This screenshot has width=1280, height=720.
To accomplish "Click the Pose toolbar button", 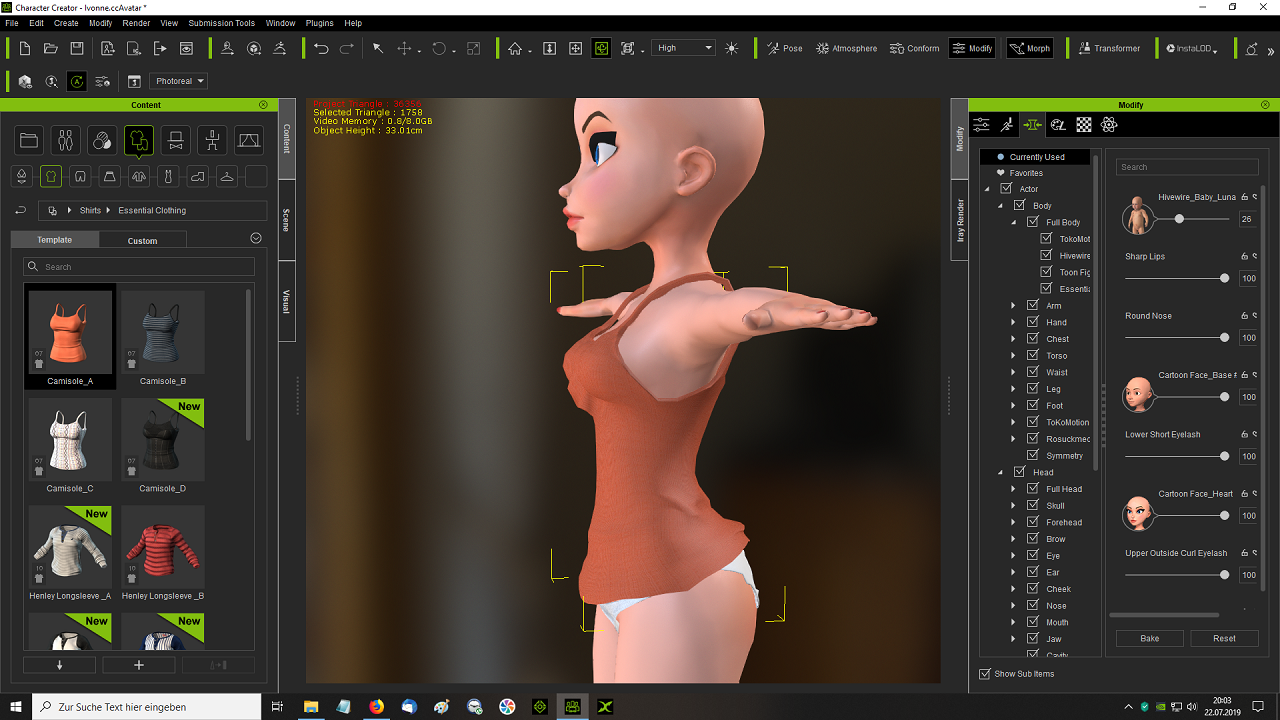I will 786,48.
